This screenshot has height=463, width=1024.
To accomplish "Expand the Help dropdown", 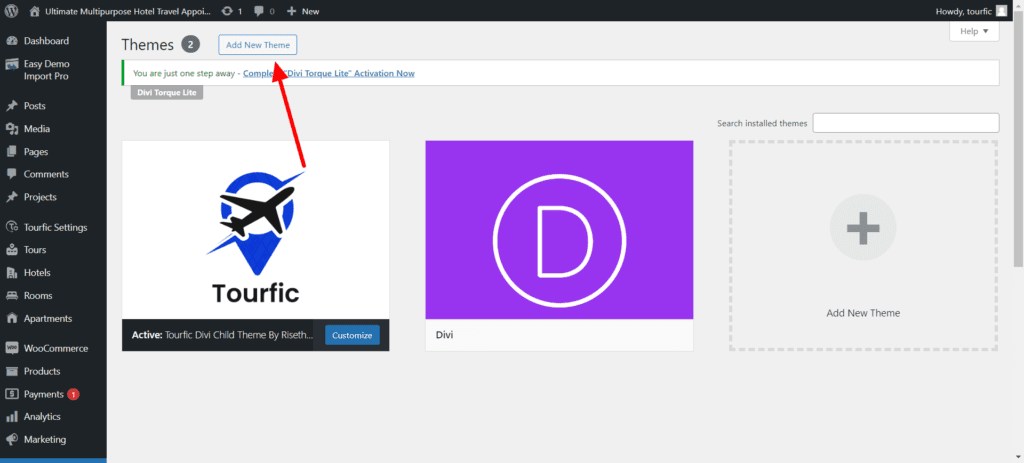I will (x=974, y=31).
